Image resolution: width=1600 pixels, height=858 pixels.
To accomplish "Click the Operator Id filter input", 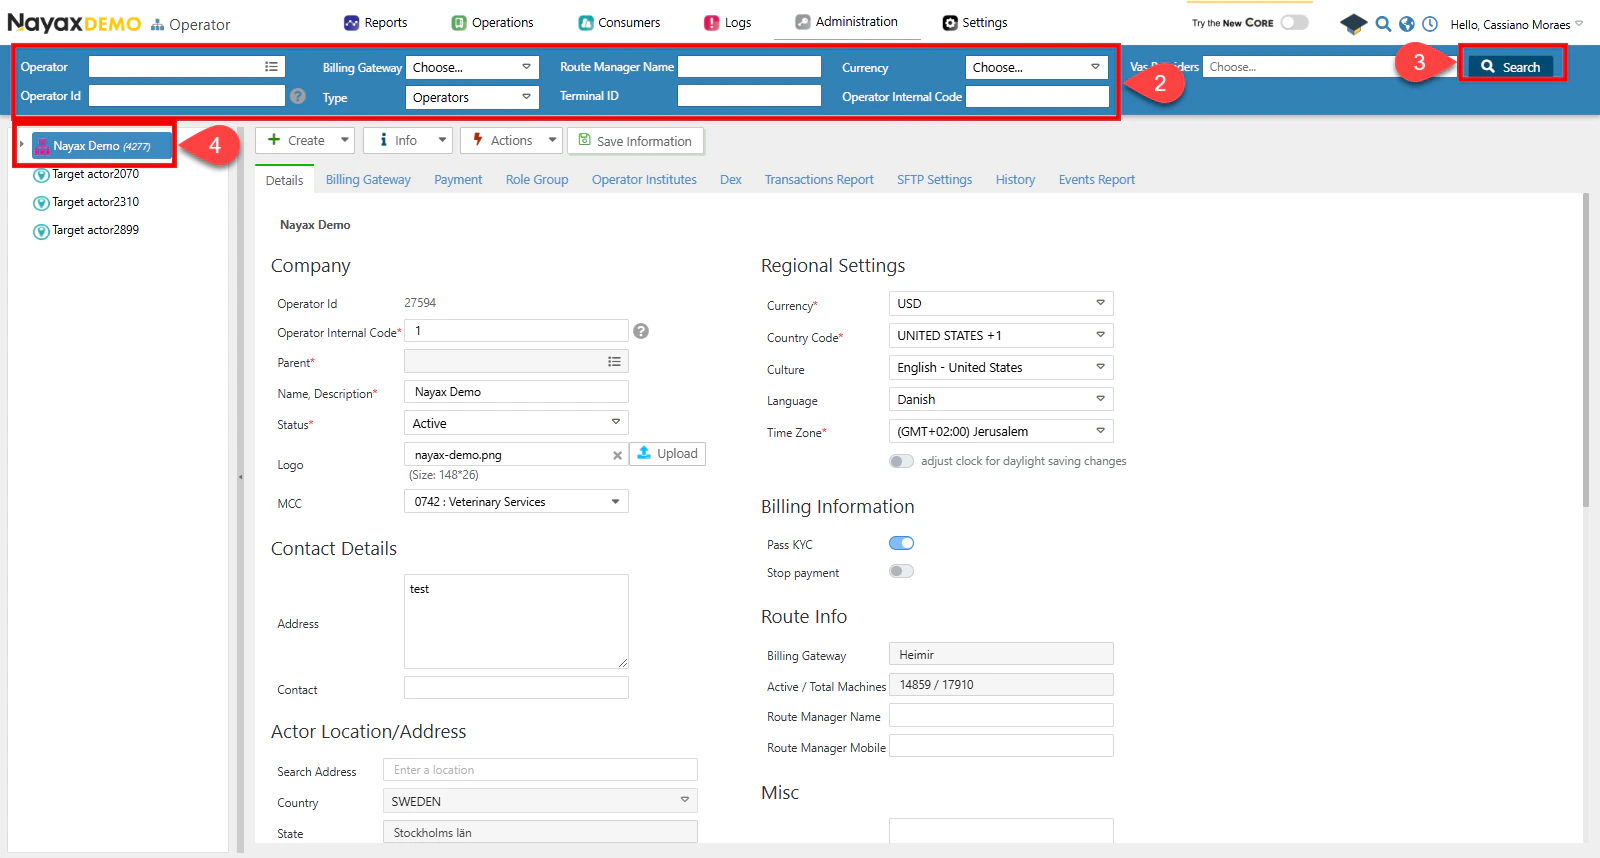I will [x=187, y=95].
